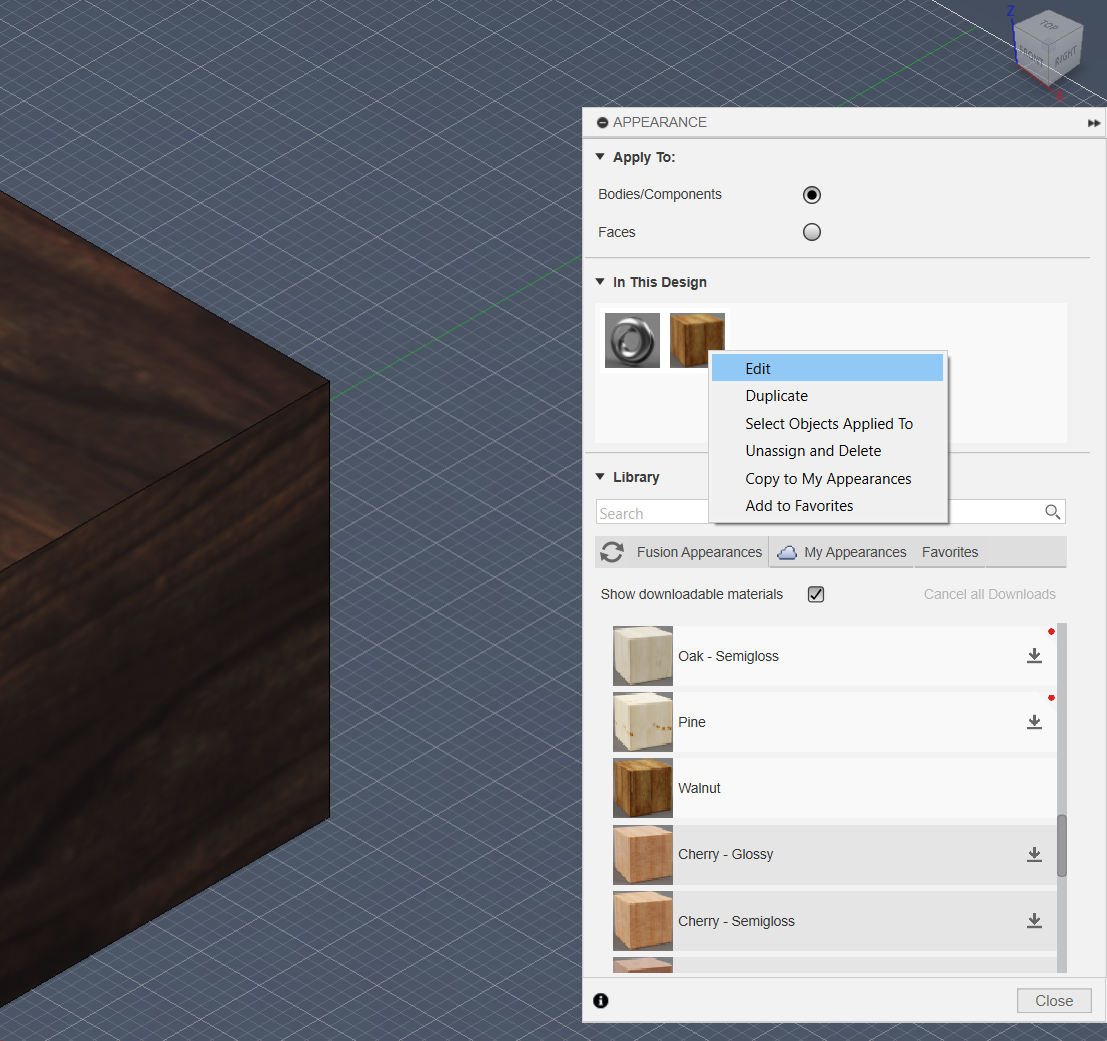Collapse the In This Design section
1107x1041 pixels.
[600, 281]
